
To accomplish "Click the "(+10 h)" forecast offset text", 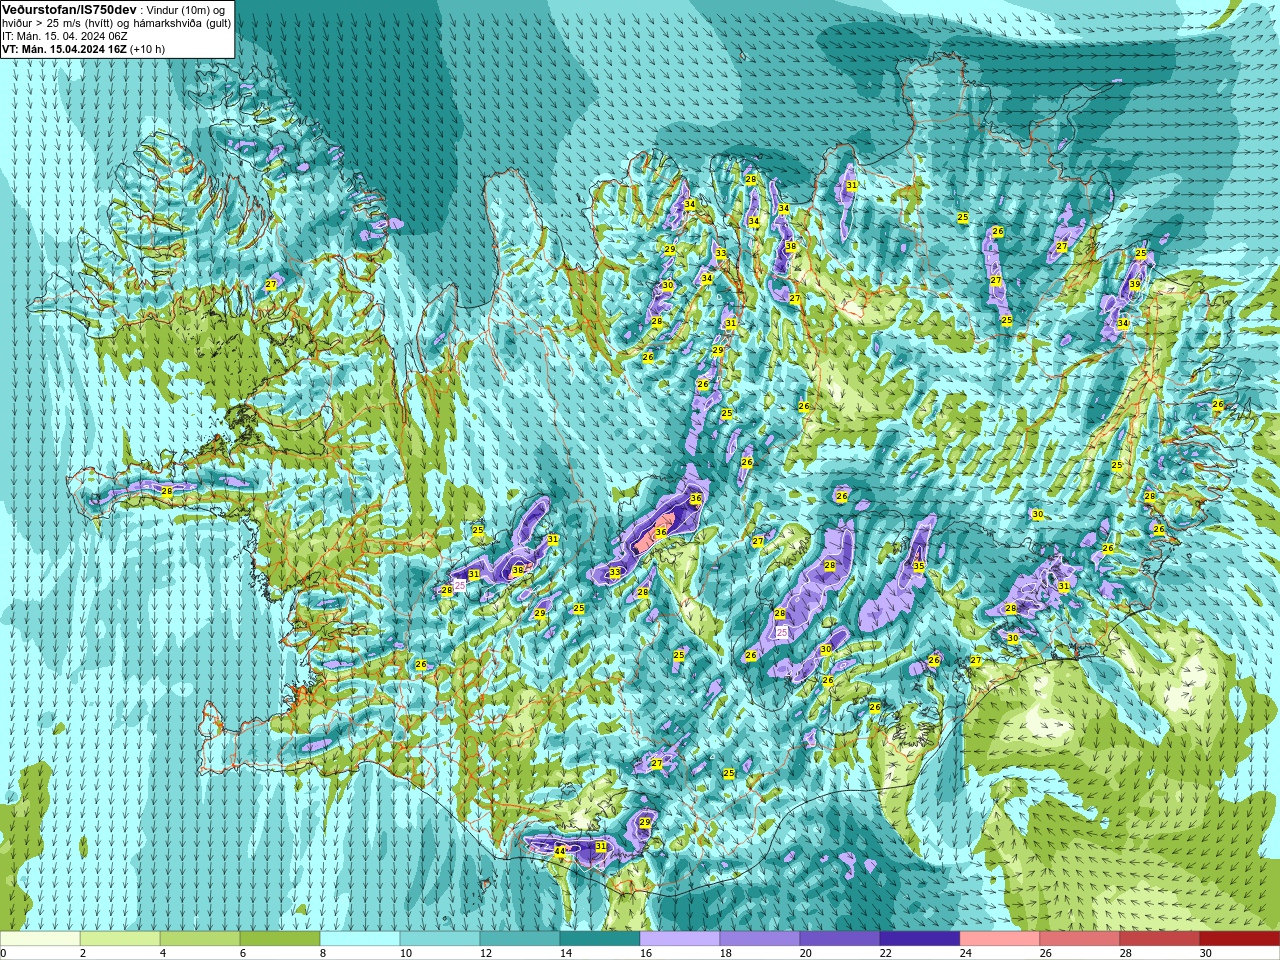I will (148, 49).
